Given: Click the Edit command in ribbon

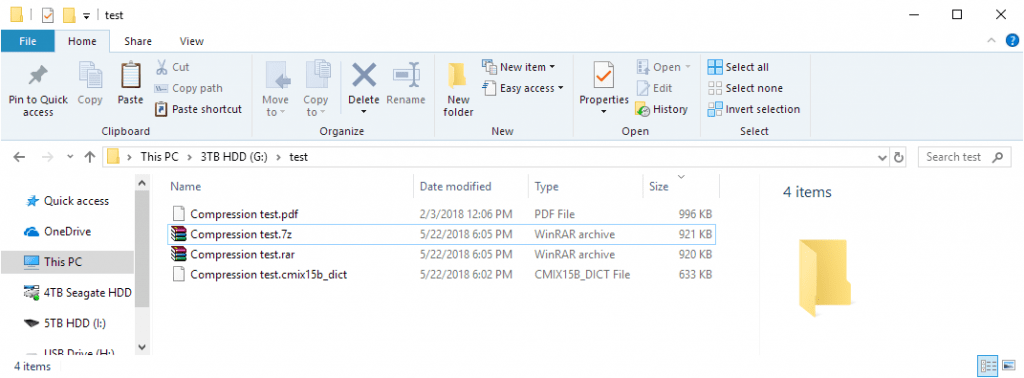Looking at the screenshot, I should [654, 88].
